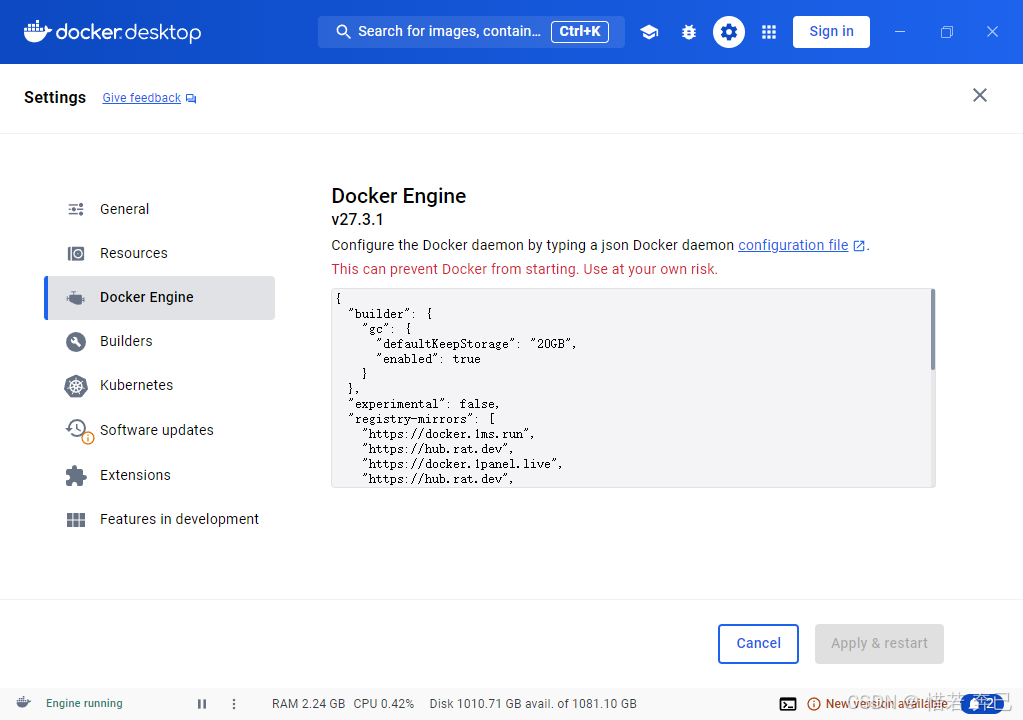This screenshot has height=720, width=1023.
Task: Click inside the daemon JSON editor
Action: pos(631,388)
